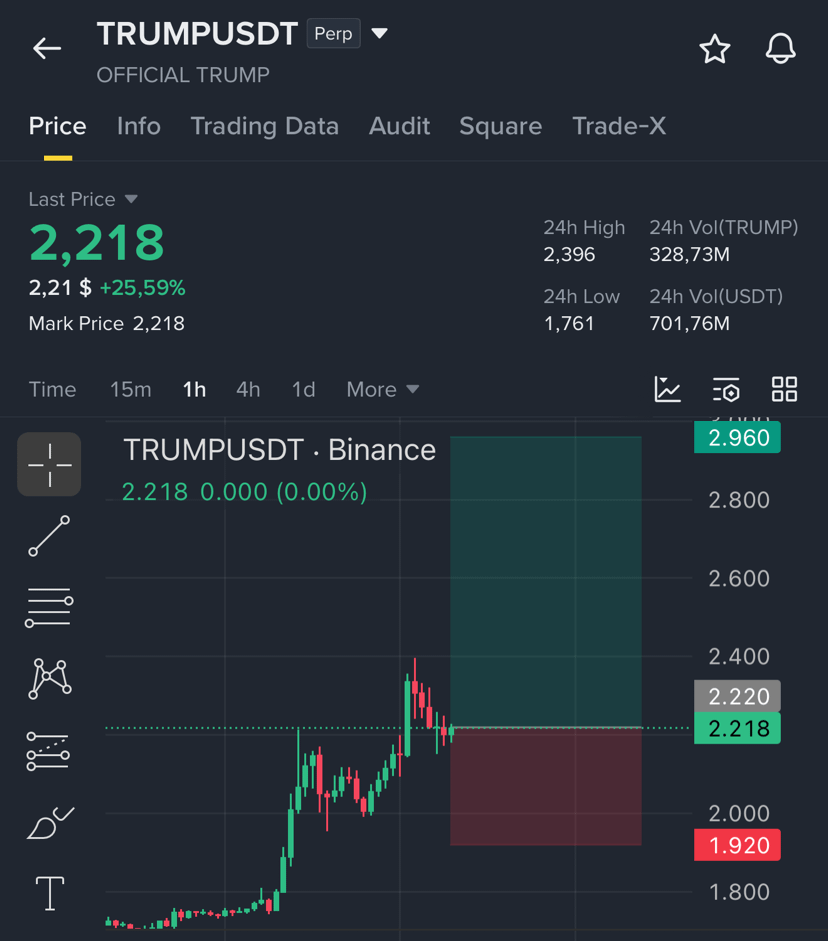This screenshot has width=828, height=941.
Task: Tap the 24h Vol(USDT) value 701,76M
Action: pos(689,323)
